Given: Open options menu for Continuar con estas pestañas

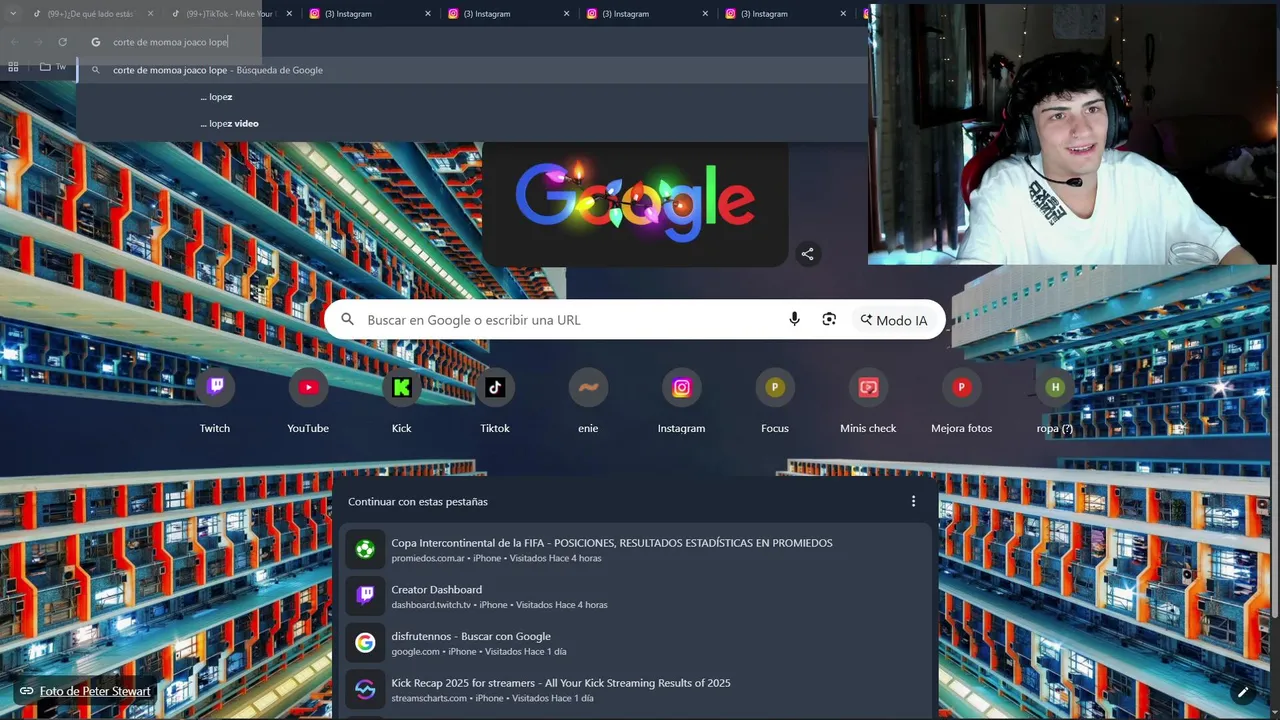Looking at the screenshot, I should coord(913,501).
